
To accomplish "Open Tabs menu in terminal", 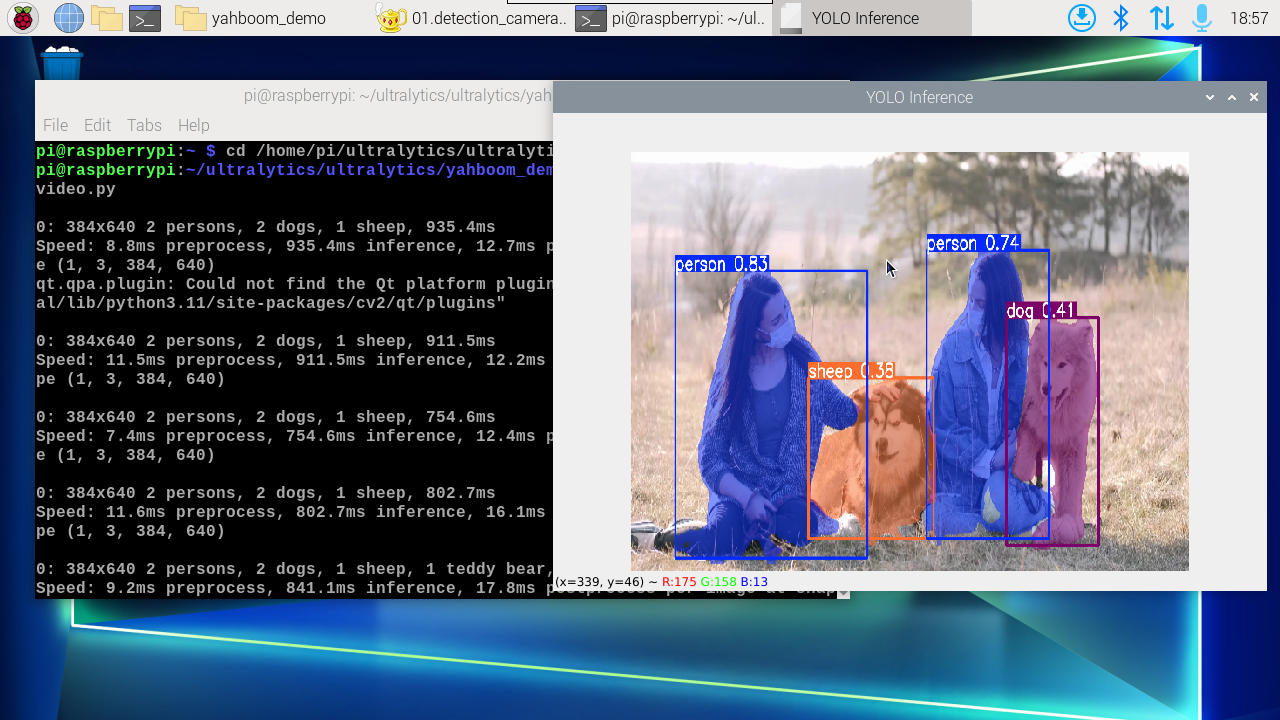I will (x=144, y=125).
